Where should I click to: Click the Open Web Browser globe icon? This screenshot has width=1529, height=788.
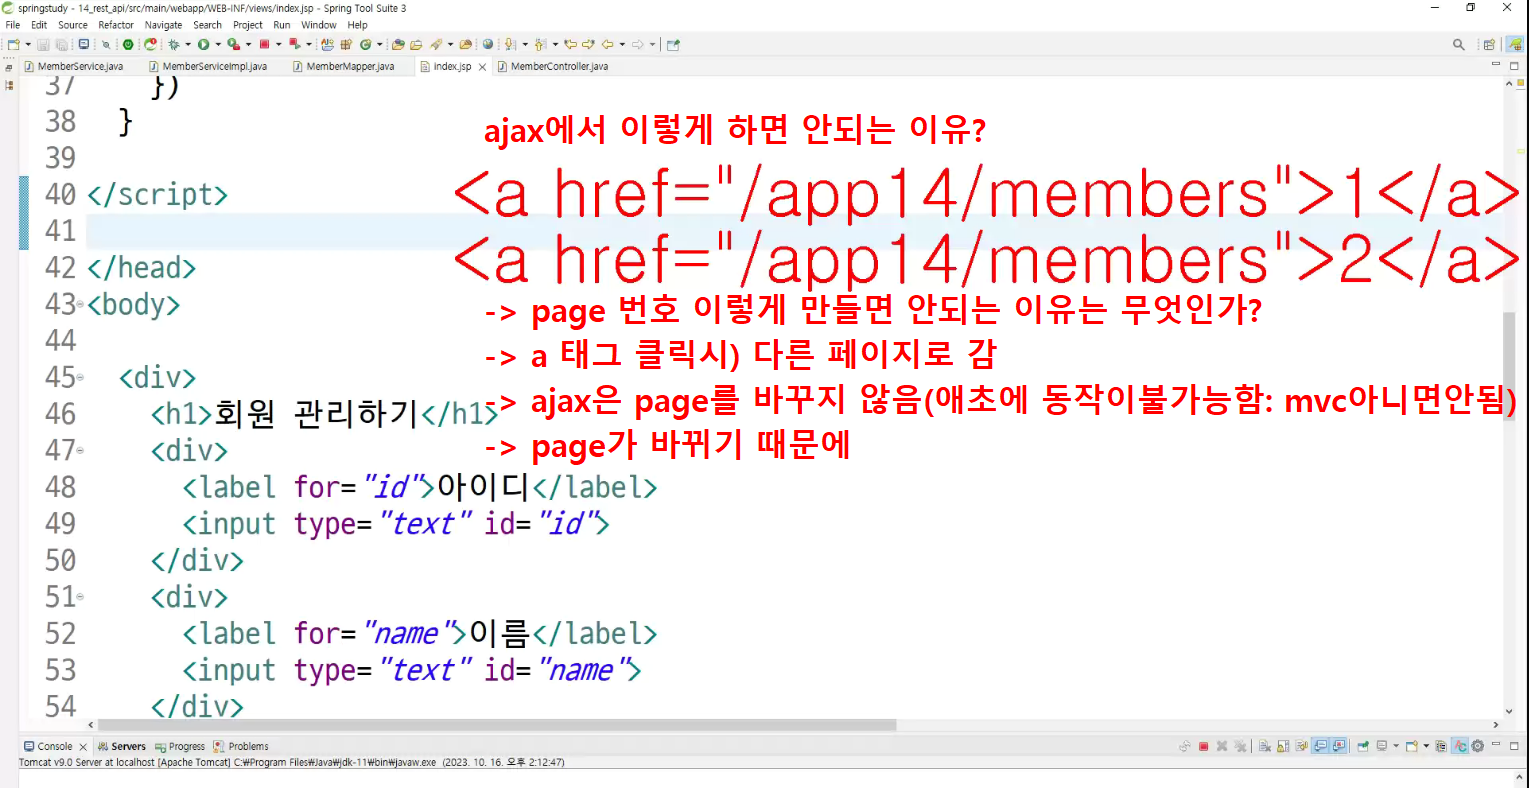click(488, 44)
